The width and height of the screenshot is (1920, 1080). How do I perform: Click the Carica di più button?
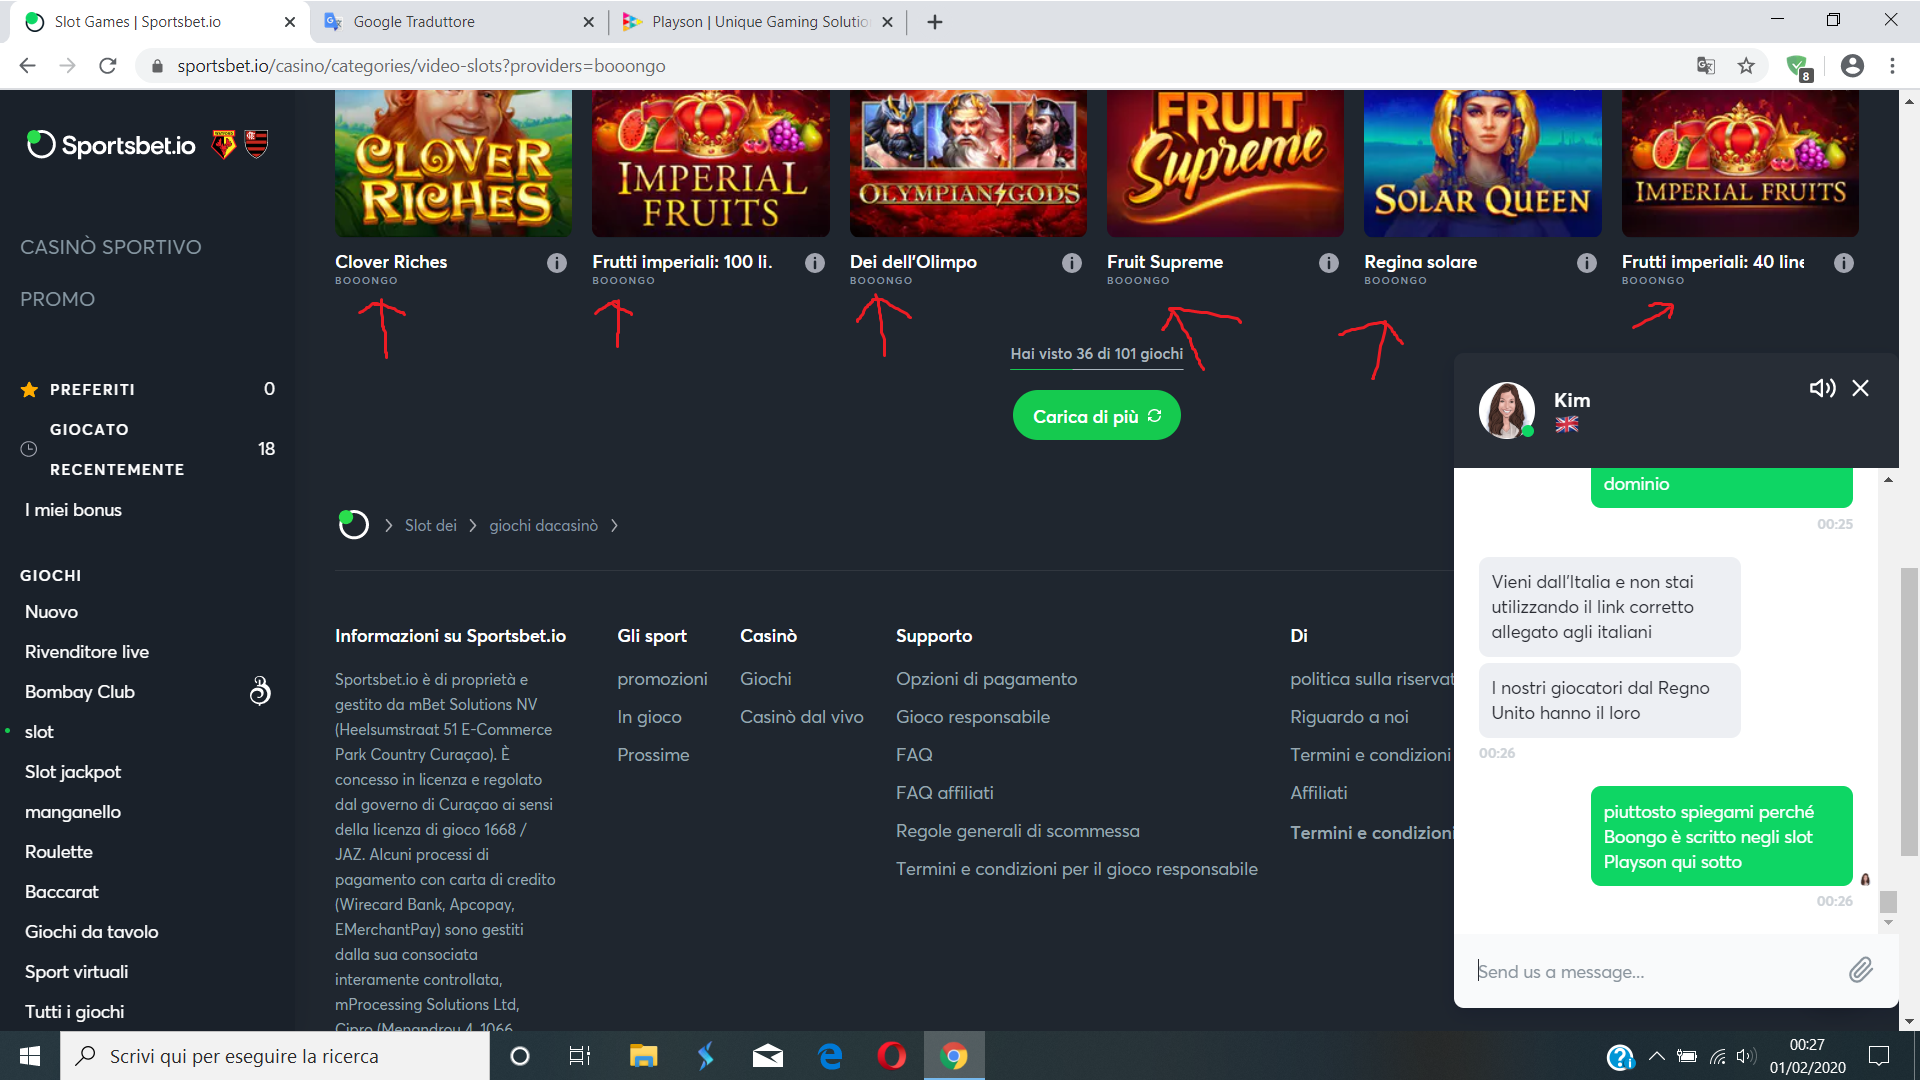[x=1097, y=416]
